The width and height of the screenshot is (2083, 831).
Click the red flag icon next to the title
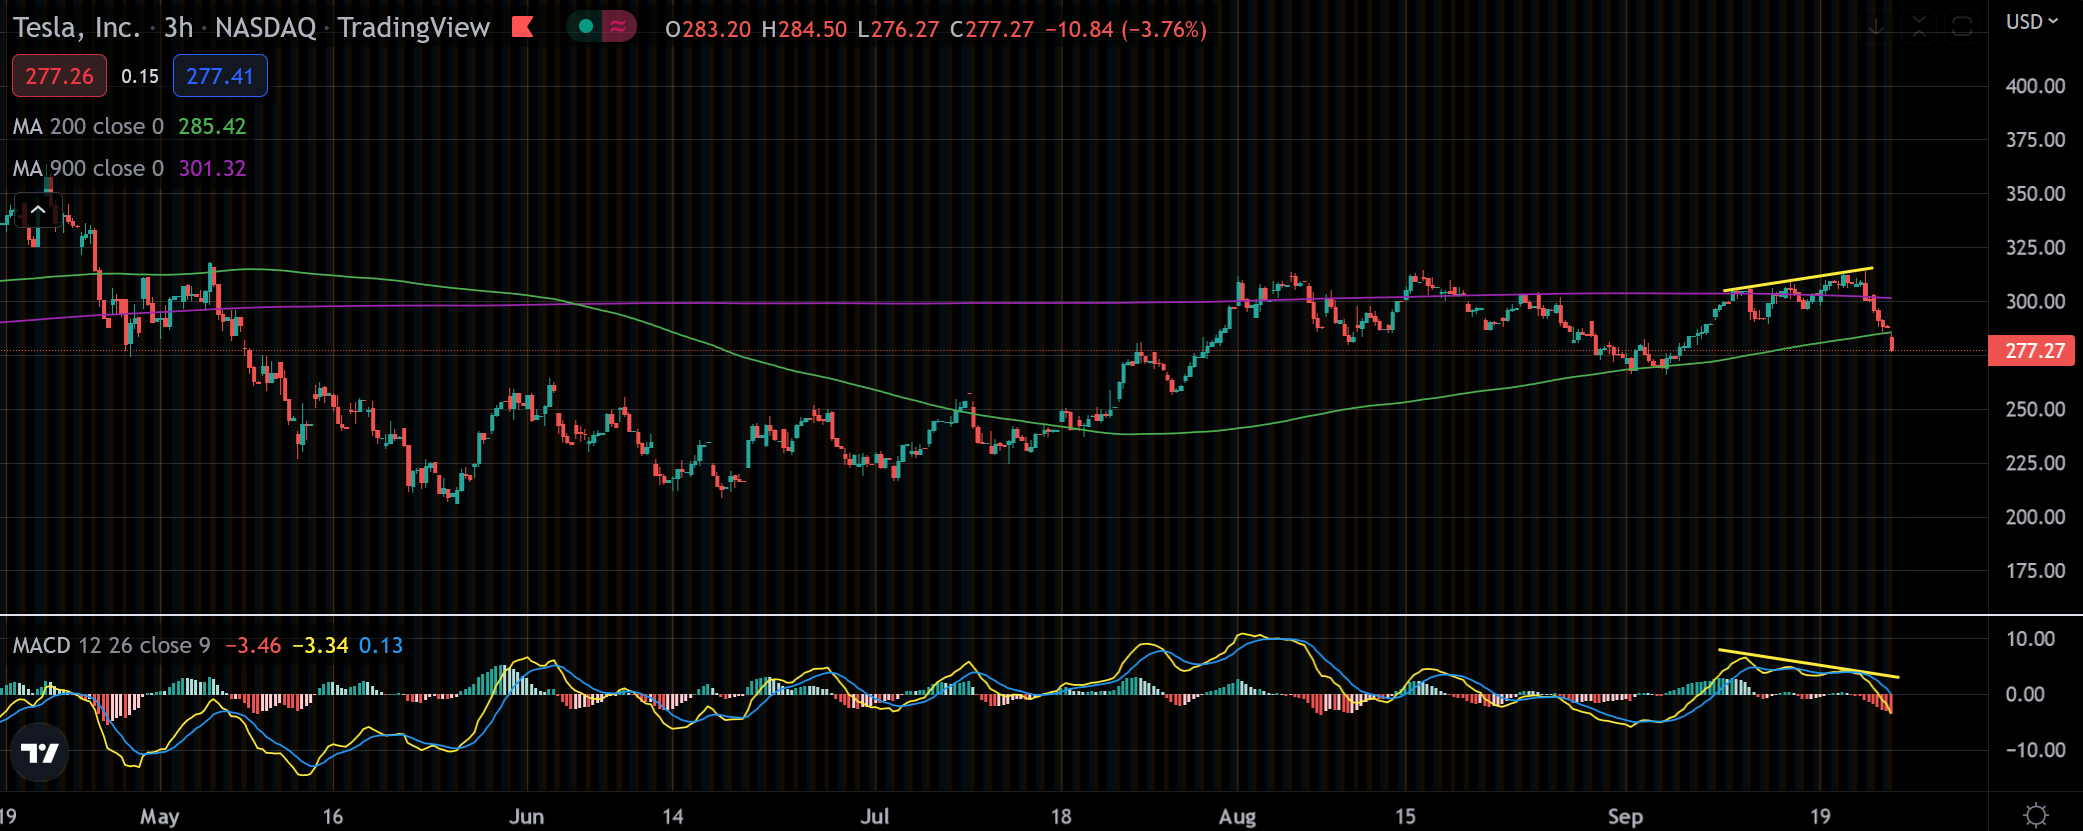pos(522,27)
